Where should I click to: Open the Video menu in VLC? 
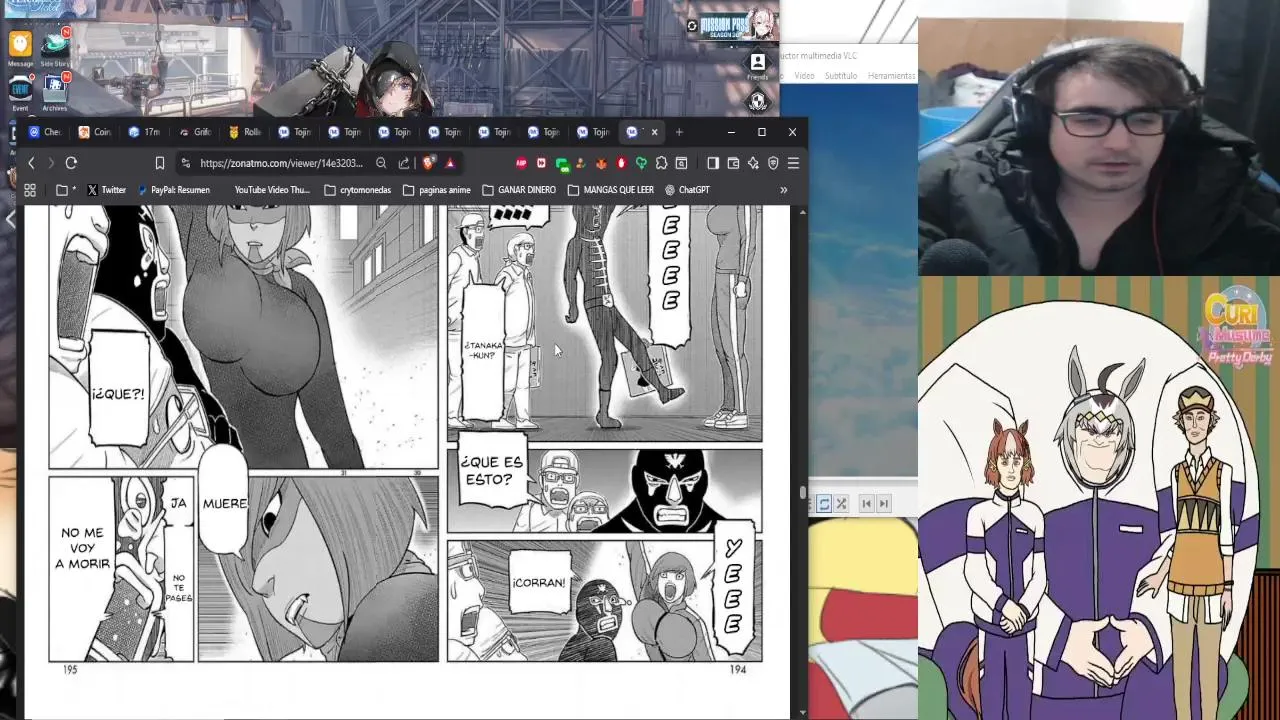pos(804,76)
